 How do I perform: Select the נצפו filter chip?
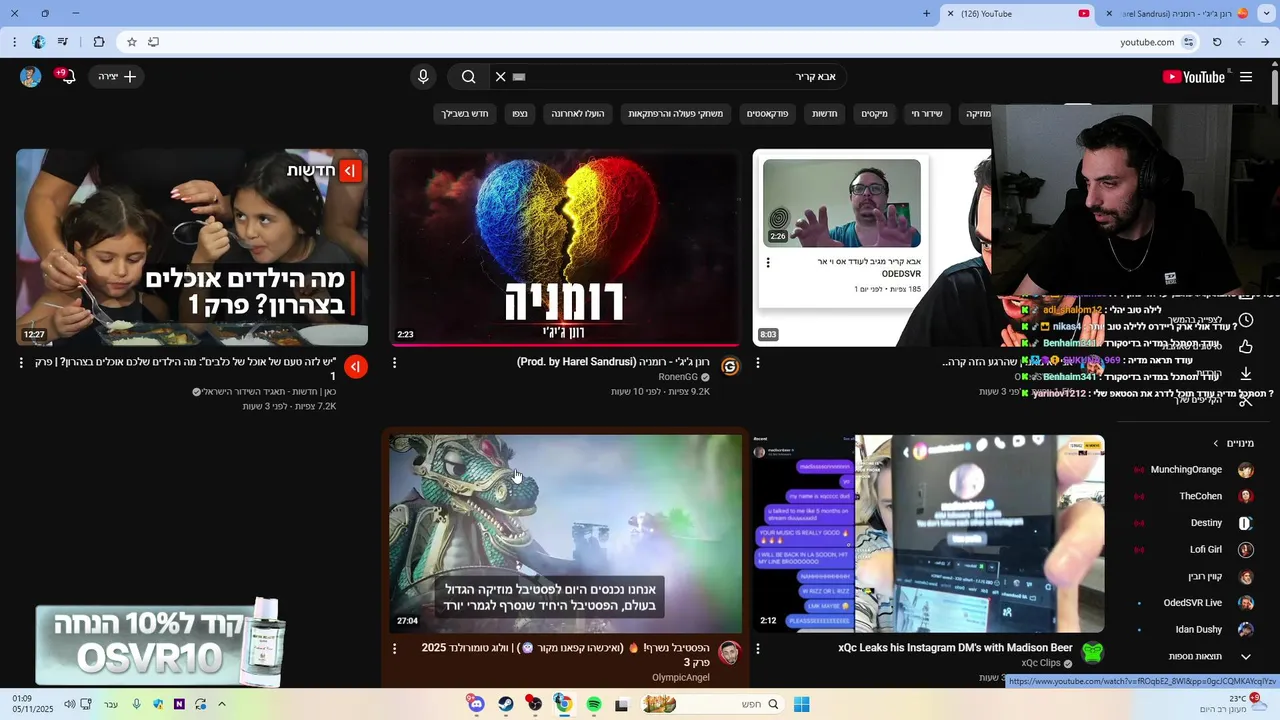tap(520, 114)
